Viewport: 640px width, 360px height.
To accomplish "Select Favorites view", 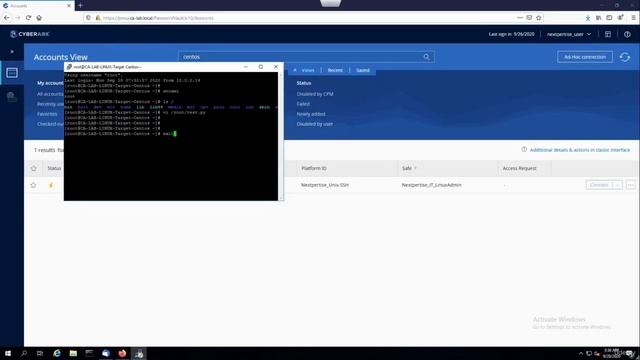I will [47, 114].
